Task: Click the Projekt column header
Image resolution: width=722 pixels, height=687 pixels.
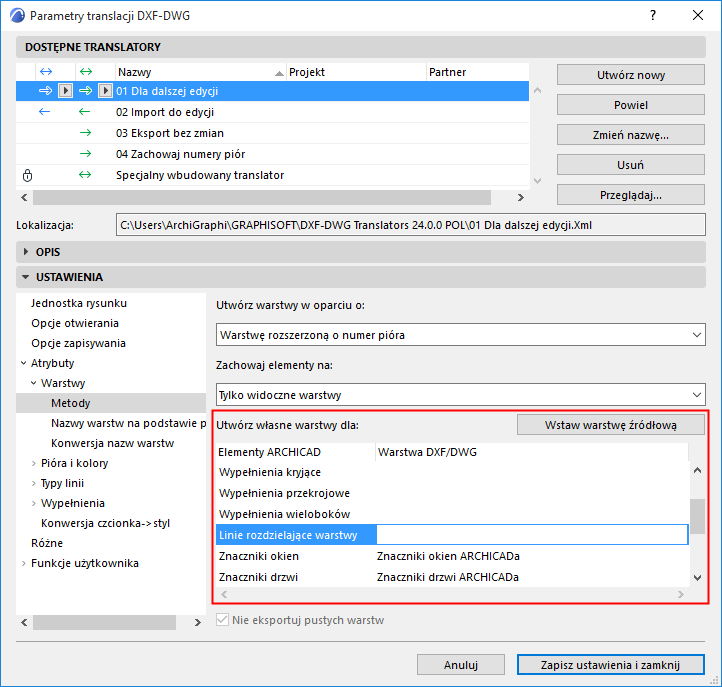Action: [356, 72]
